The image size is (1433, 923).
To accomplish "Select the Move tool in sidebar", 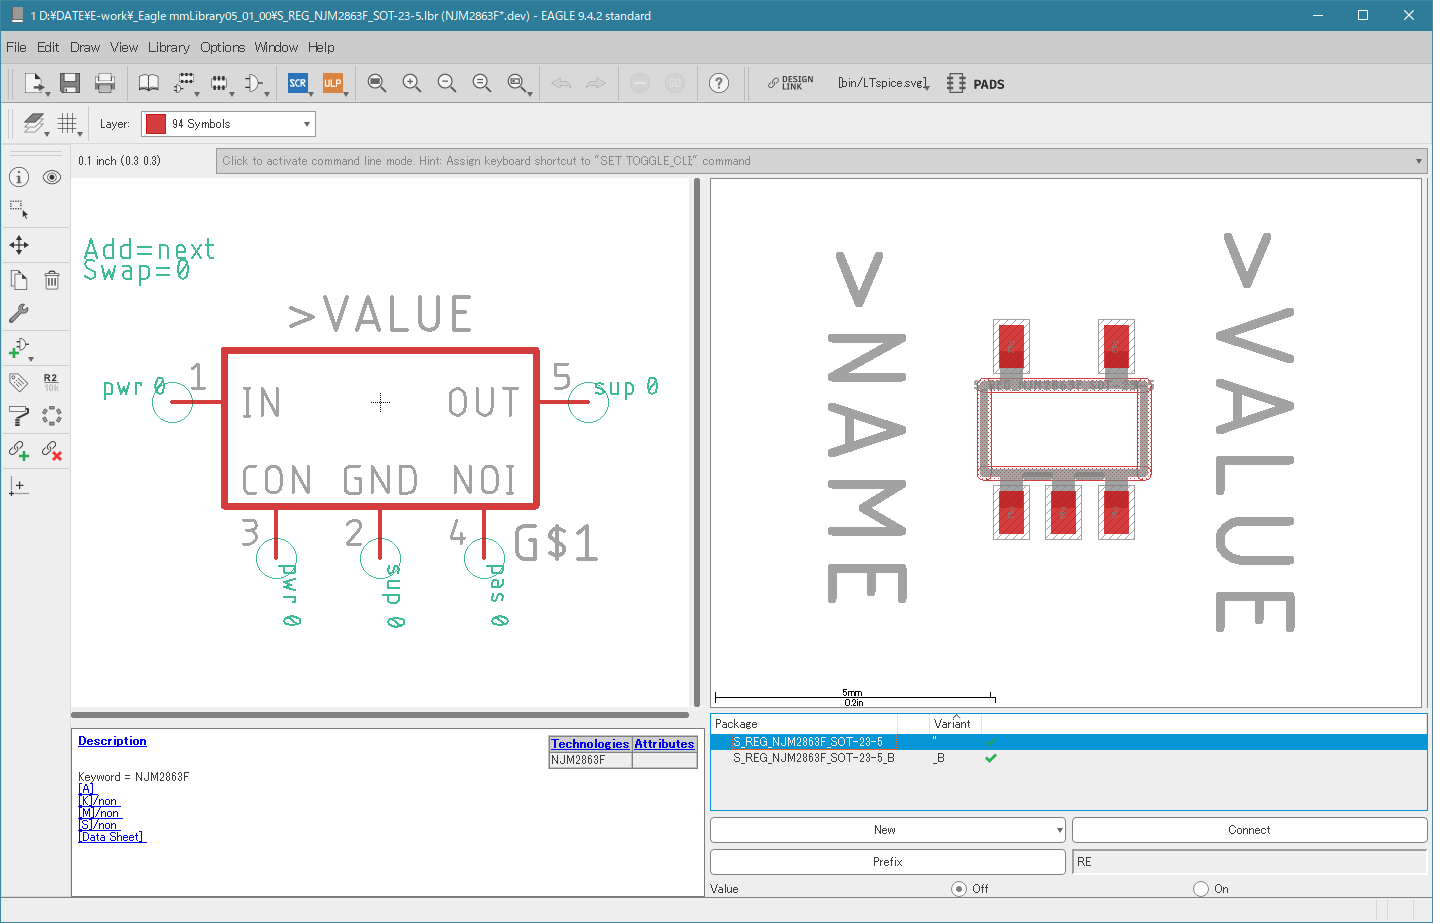I will pos(19,245).
